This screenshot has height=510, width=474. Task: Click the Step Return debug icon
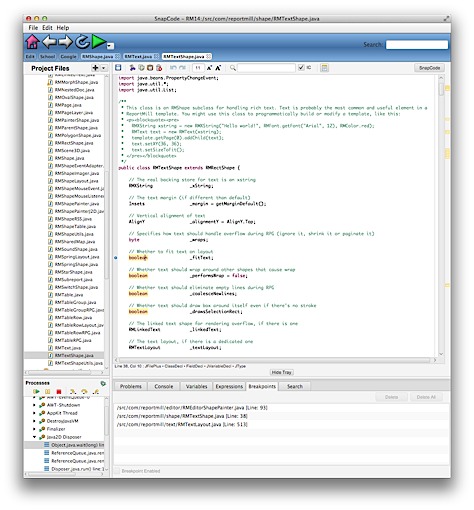96,391
